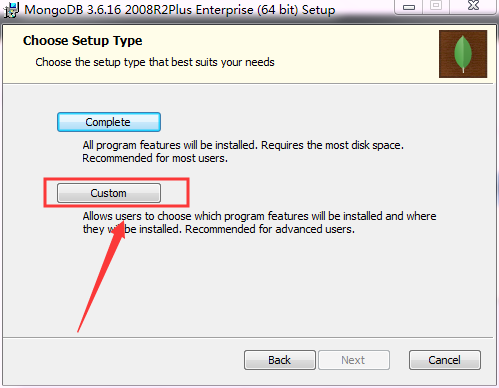Viewport: 499px width, 388px height.
Task: Click the greyed-out Next button
Action: pos(354,360)
